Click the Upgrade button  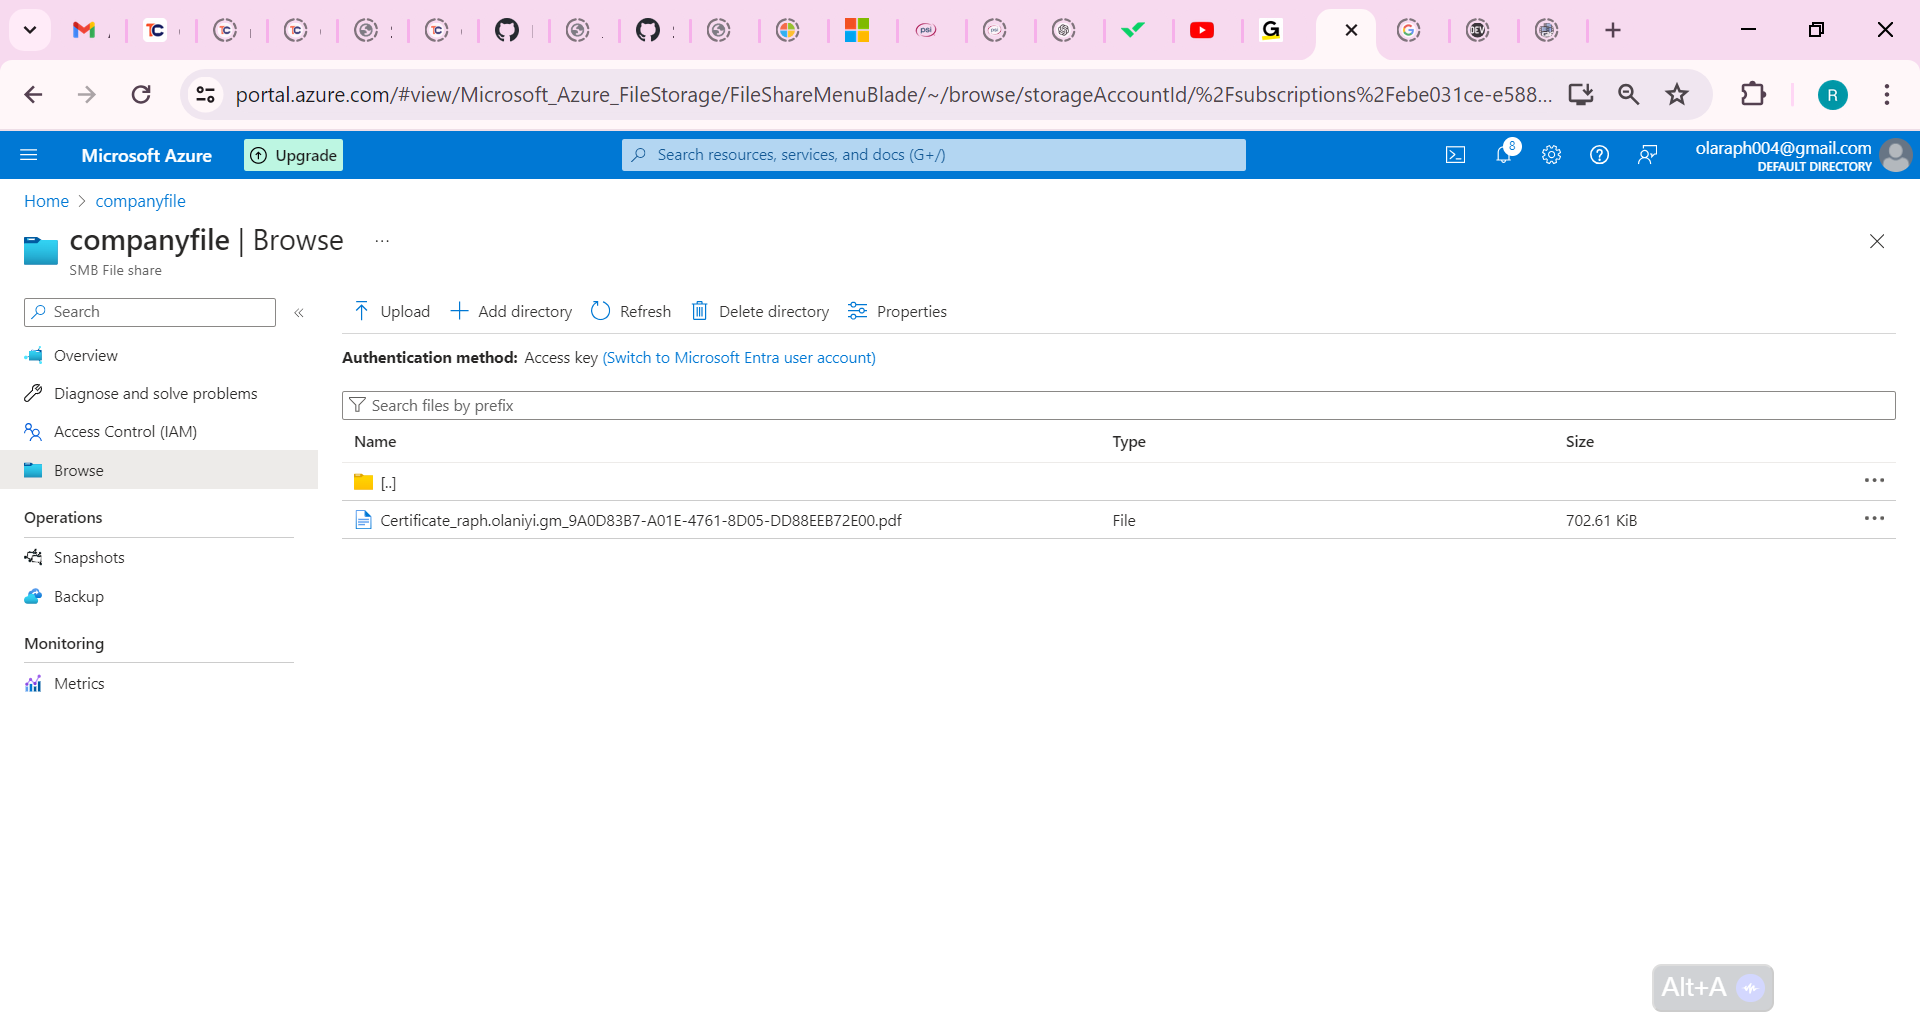(x=293, y=154)
